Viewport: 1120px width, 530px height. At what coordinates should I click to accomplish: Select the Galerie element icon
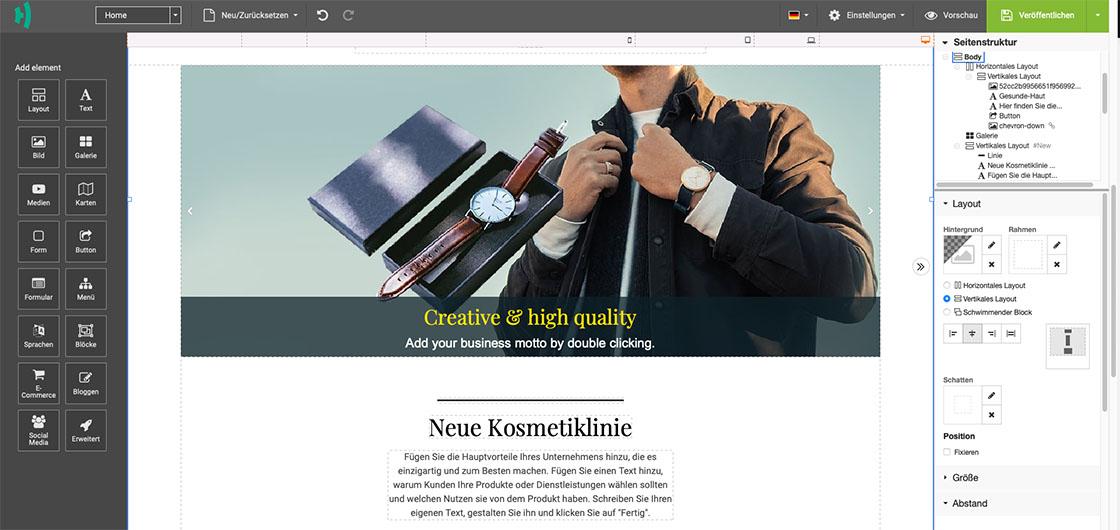pyautogui.click(x=86, y=146)
